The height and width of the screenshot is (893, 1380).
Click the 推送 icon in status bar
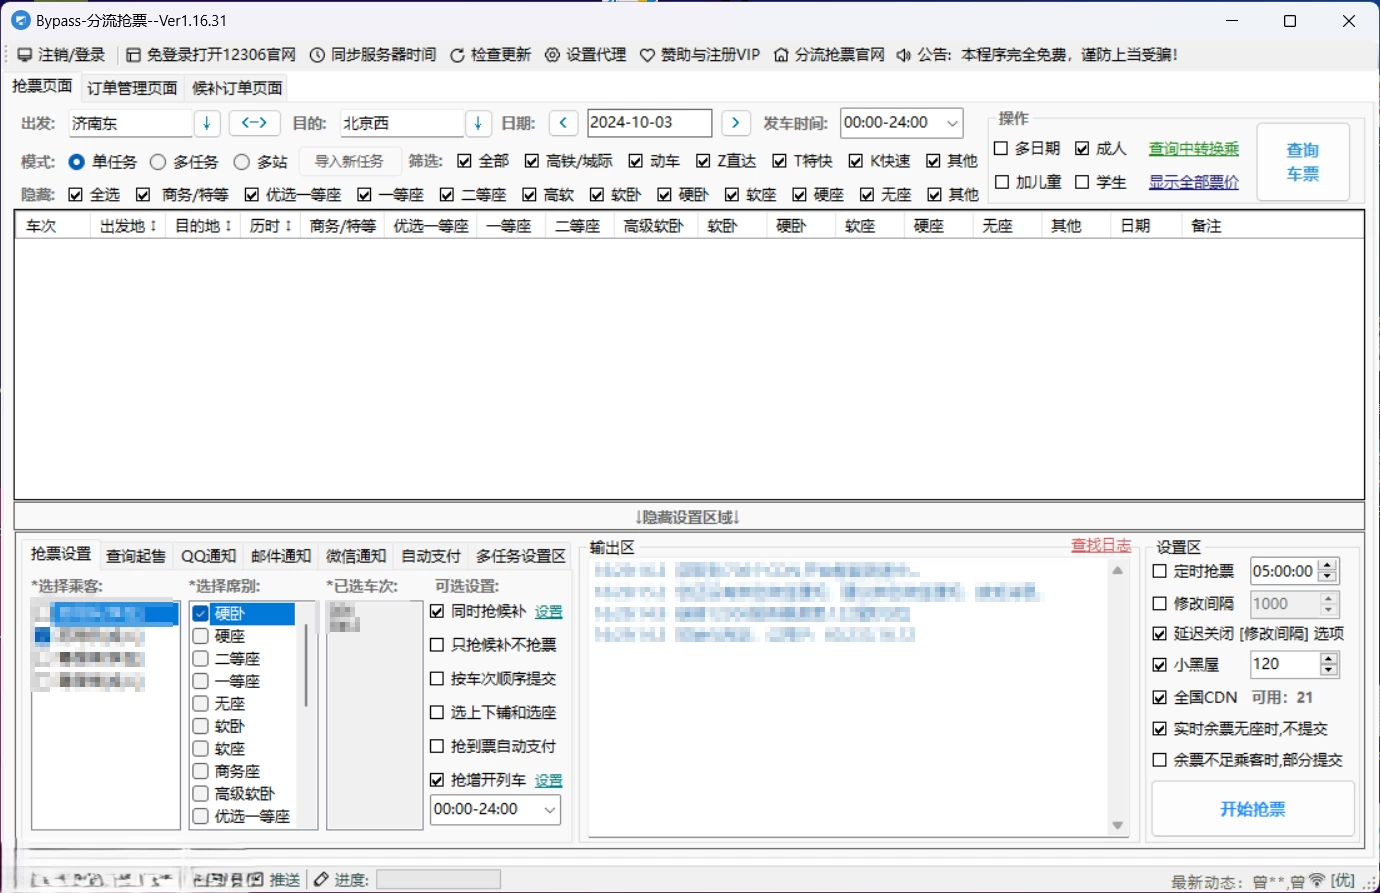(256, 880)
